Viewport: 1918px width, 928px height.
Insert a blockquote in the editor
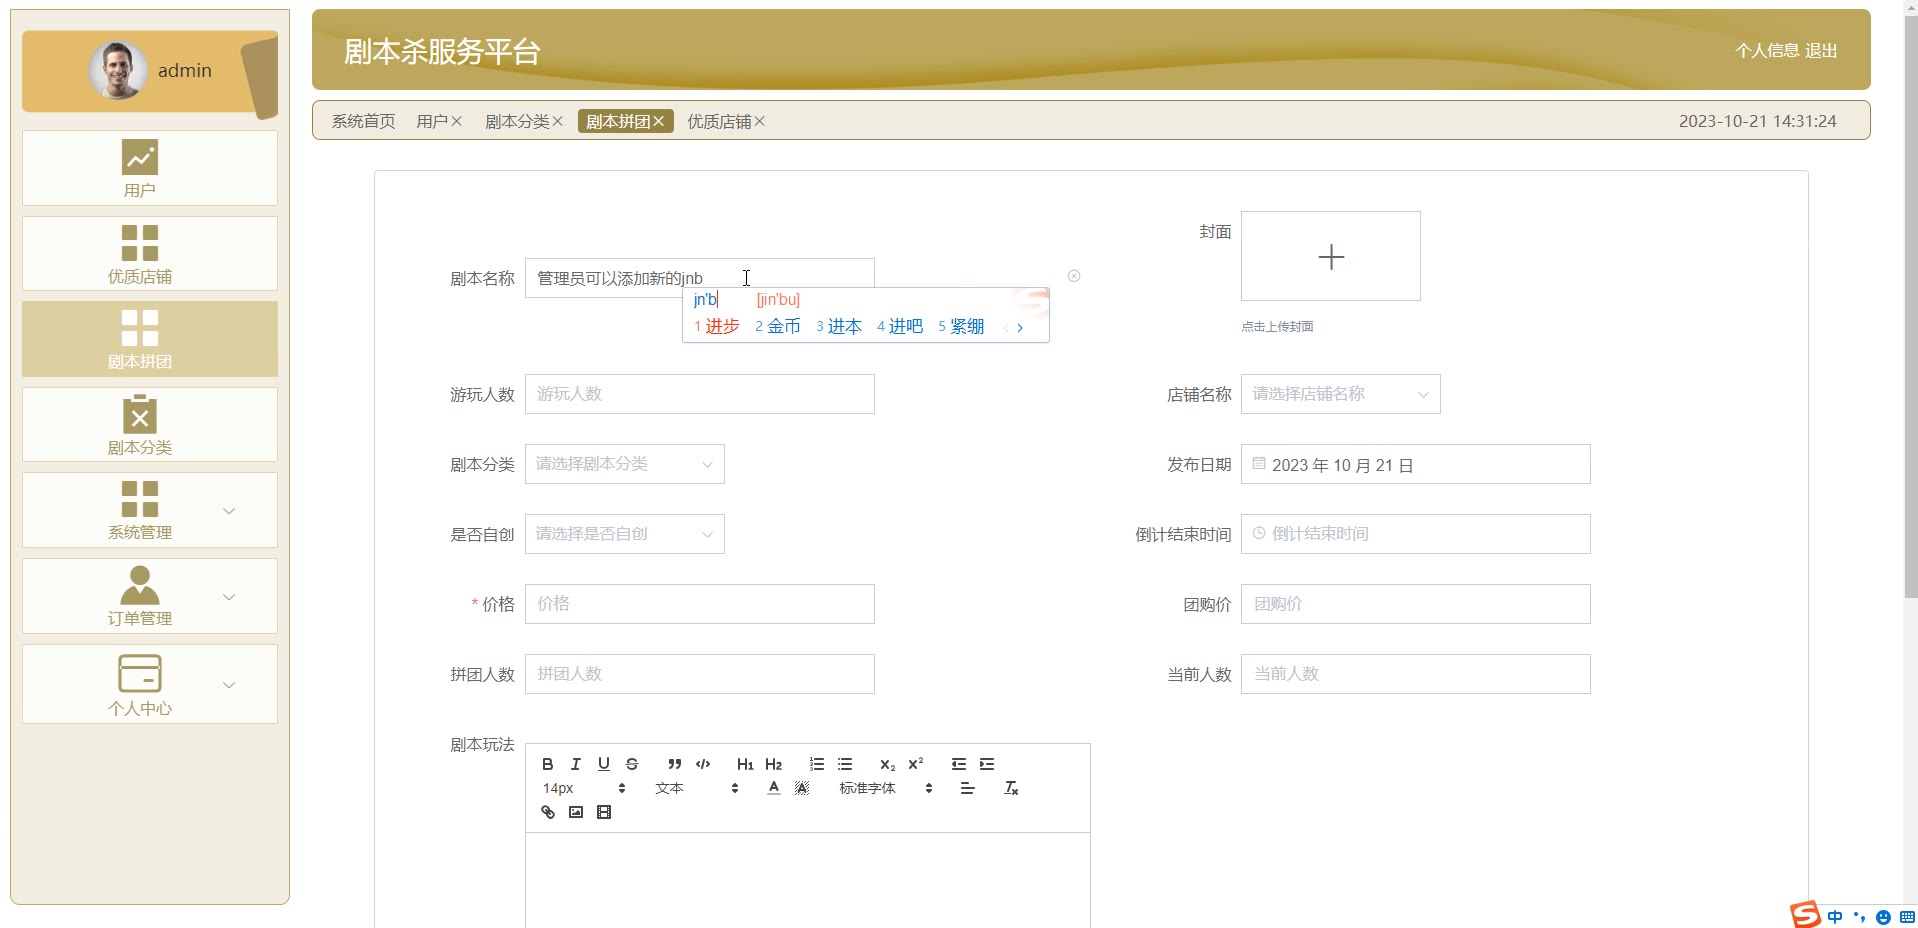(674, 764)
